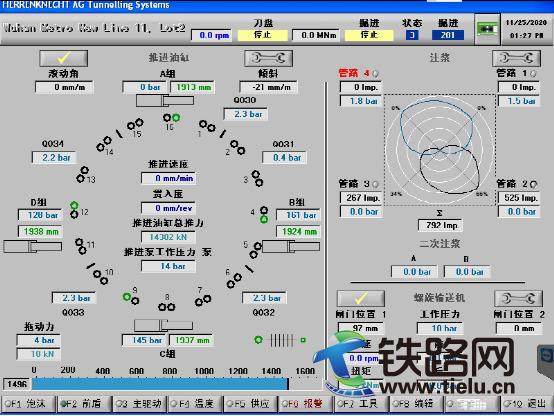Click total thrust value 14302 kN
Screen dimensions: 554x416
point(168,237)
